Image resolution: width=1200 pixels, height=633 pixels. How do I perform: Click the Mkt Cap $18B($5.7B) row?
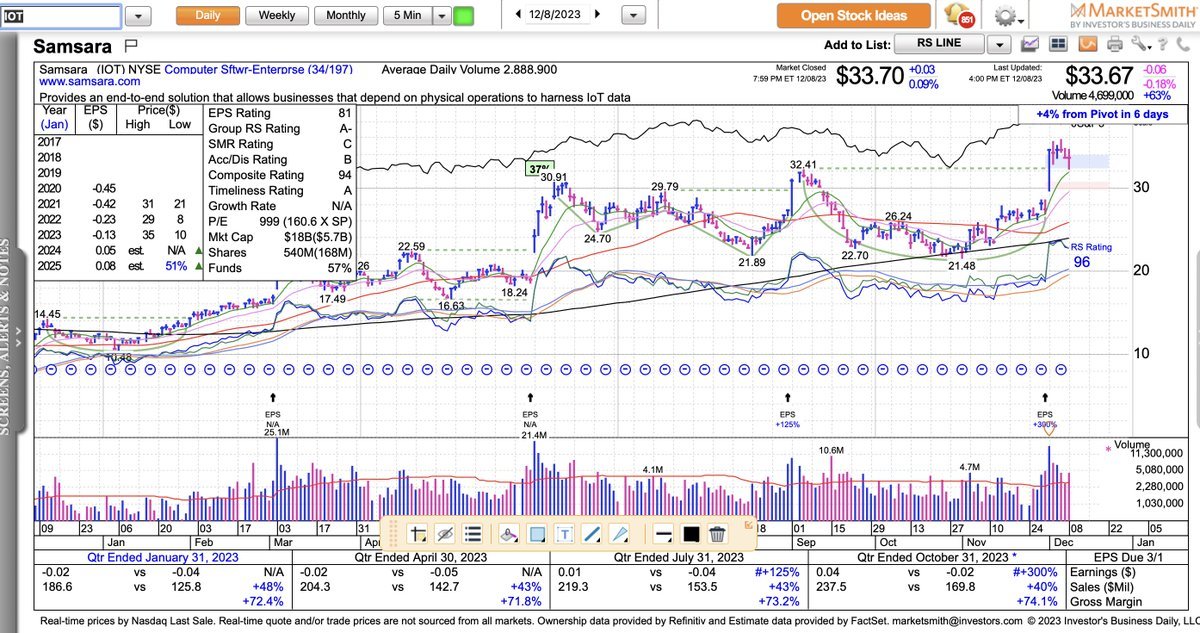(x=280, y=238)
